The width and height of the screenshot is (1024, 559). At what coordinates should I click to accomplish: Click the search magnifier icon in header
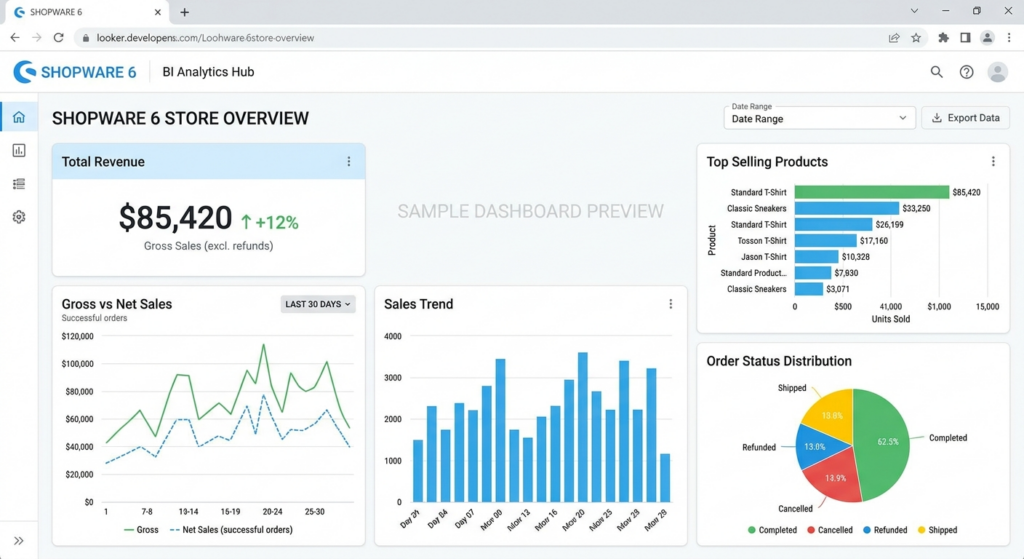point(936,72)
